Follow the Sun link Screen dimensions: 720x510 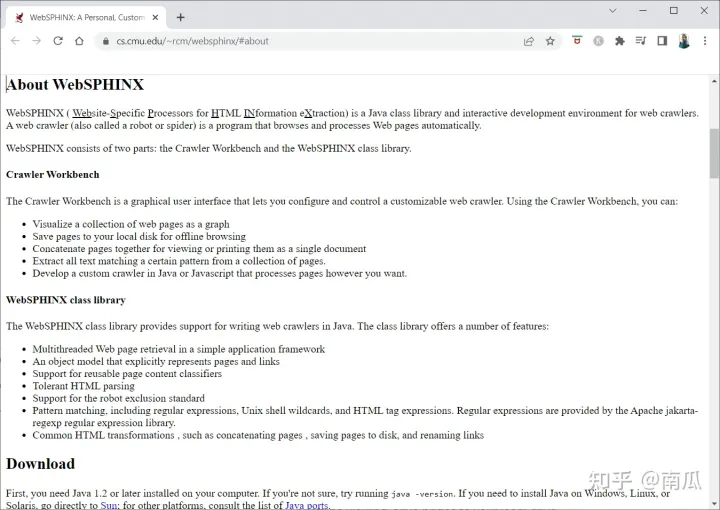coord(109,505)
